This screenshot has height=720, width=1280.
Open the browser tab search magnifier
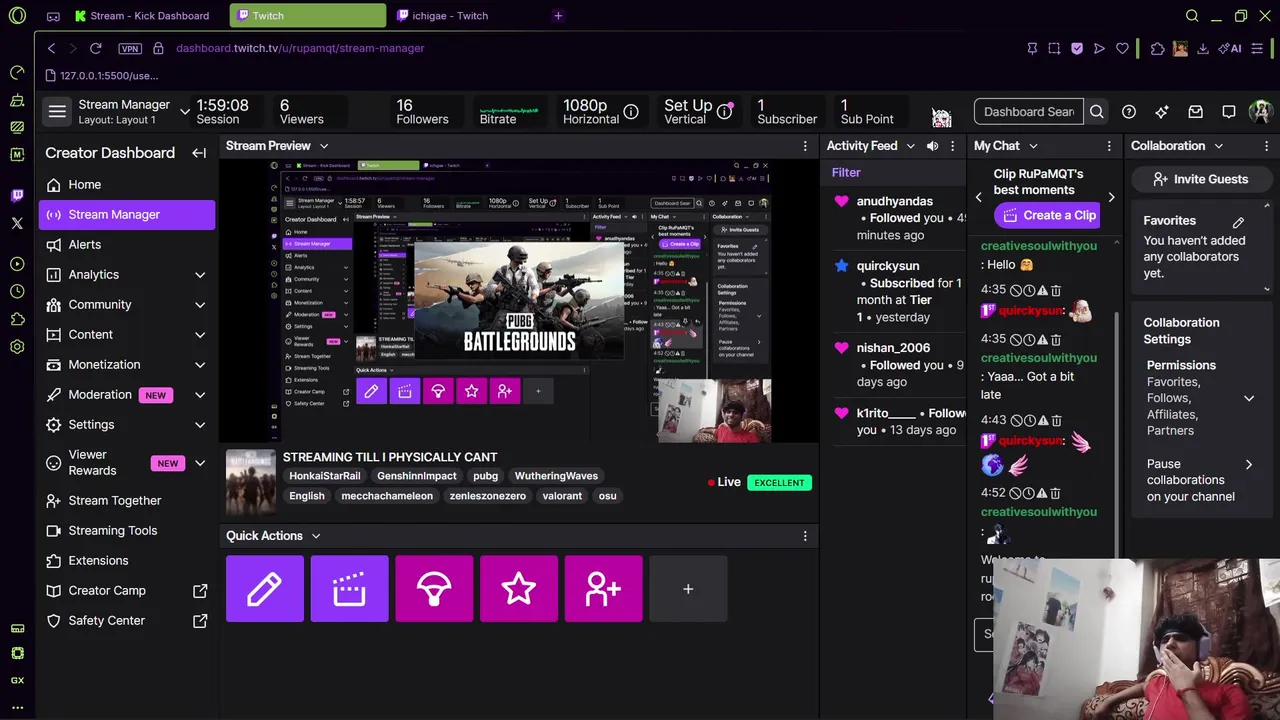point(1192,16)
